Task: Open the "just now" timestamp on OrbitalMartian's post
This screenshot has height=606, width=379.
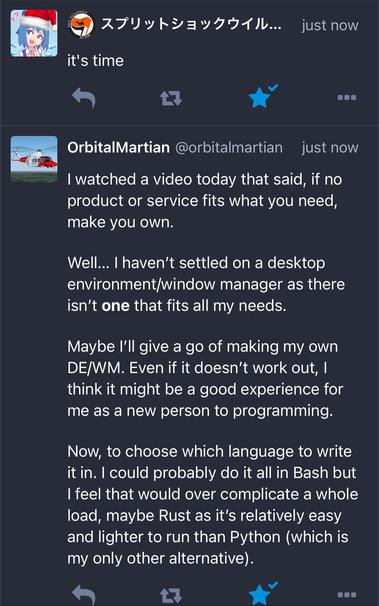Action: [x=330, y=148]
